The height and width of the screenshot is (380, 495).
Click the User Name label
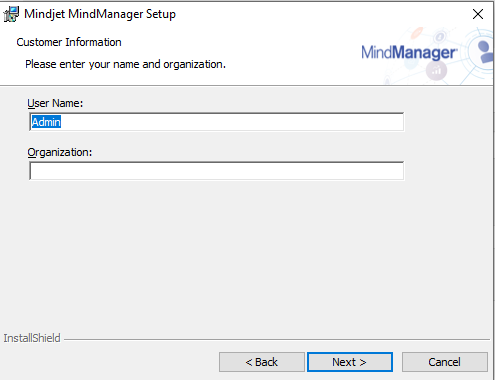click(55, 103)
